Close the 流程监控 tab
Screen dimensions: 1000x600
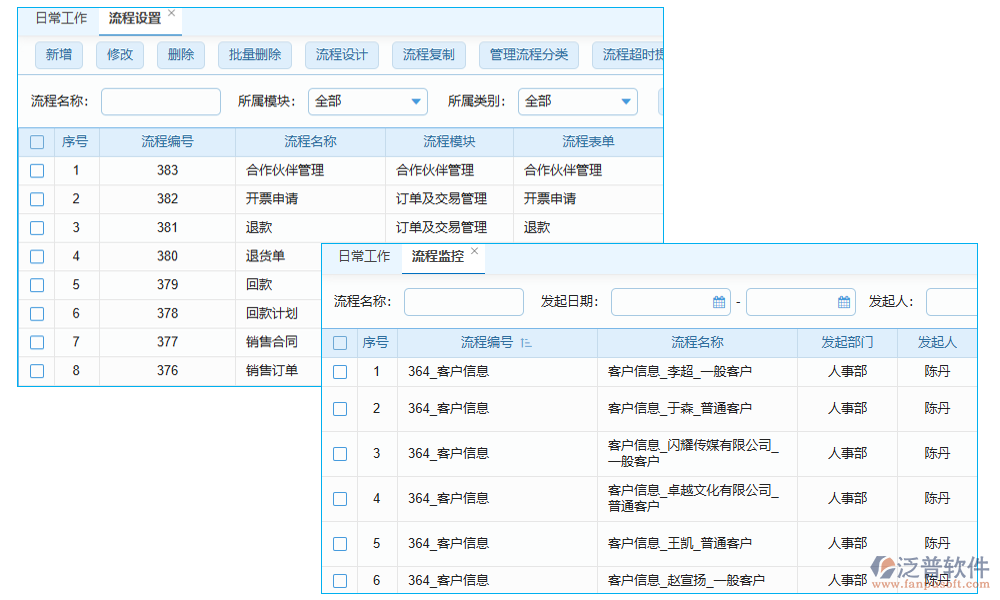pyautogui.click(x=474, y=250)
